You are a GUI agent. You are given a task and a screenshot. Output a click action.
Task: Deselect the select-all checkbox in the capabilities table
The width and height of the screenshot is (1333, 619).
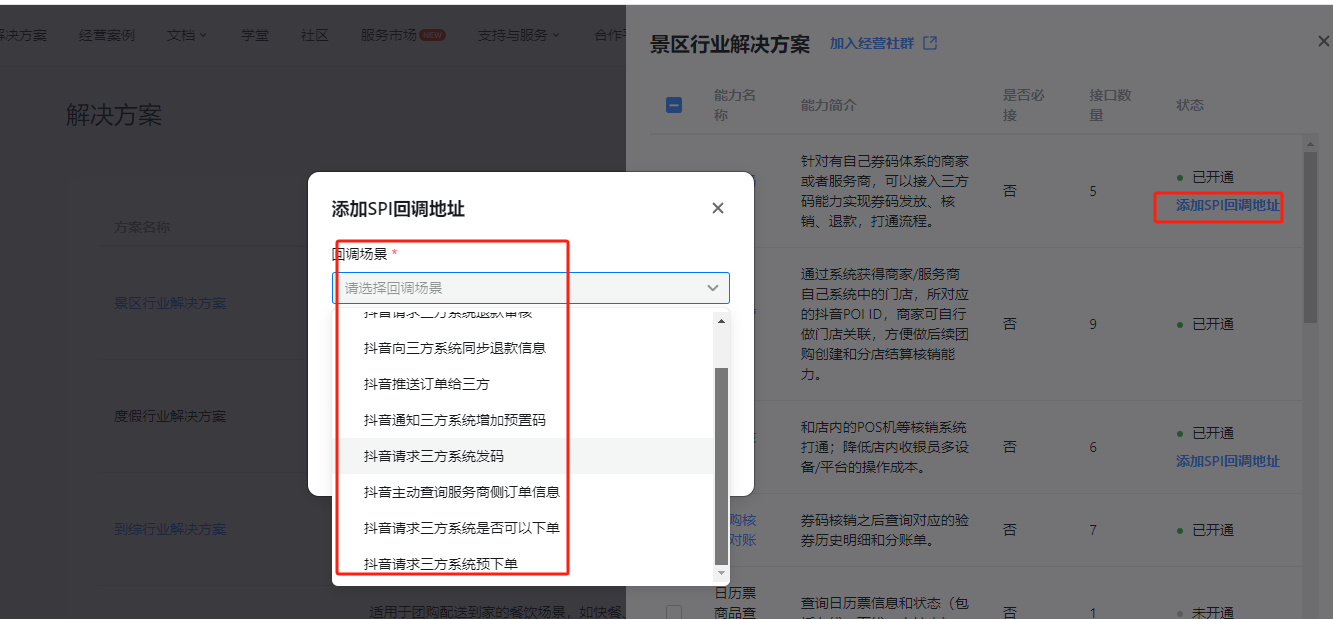click(x=672, y=104)
